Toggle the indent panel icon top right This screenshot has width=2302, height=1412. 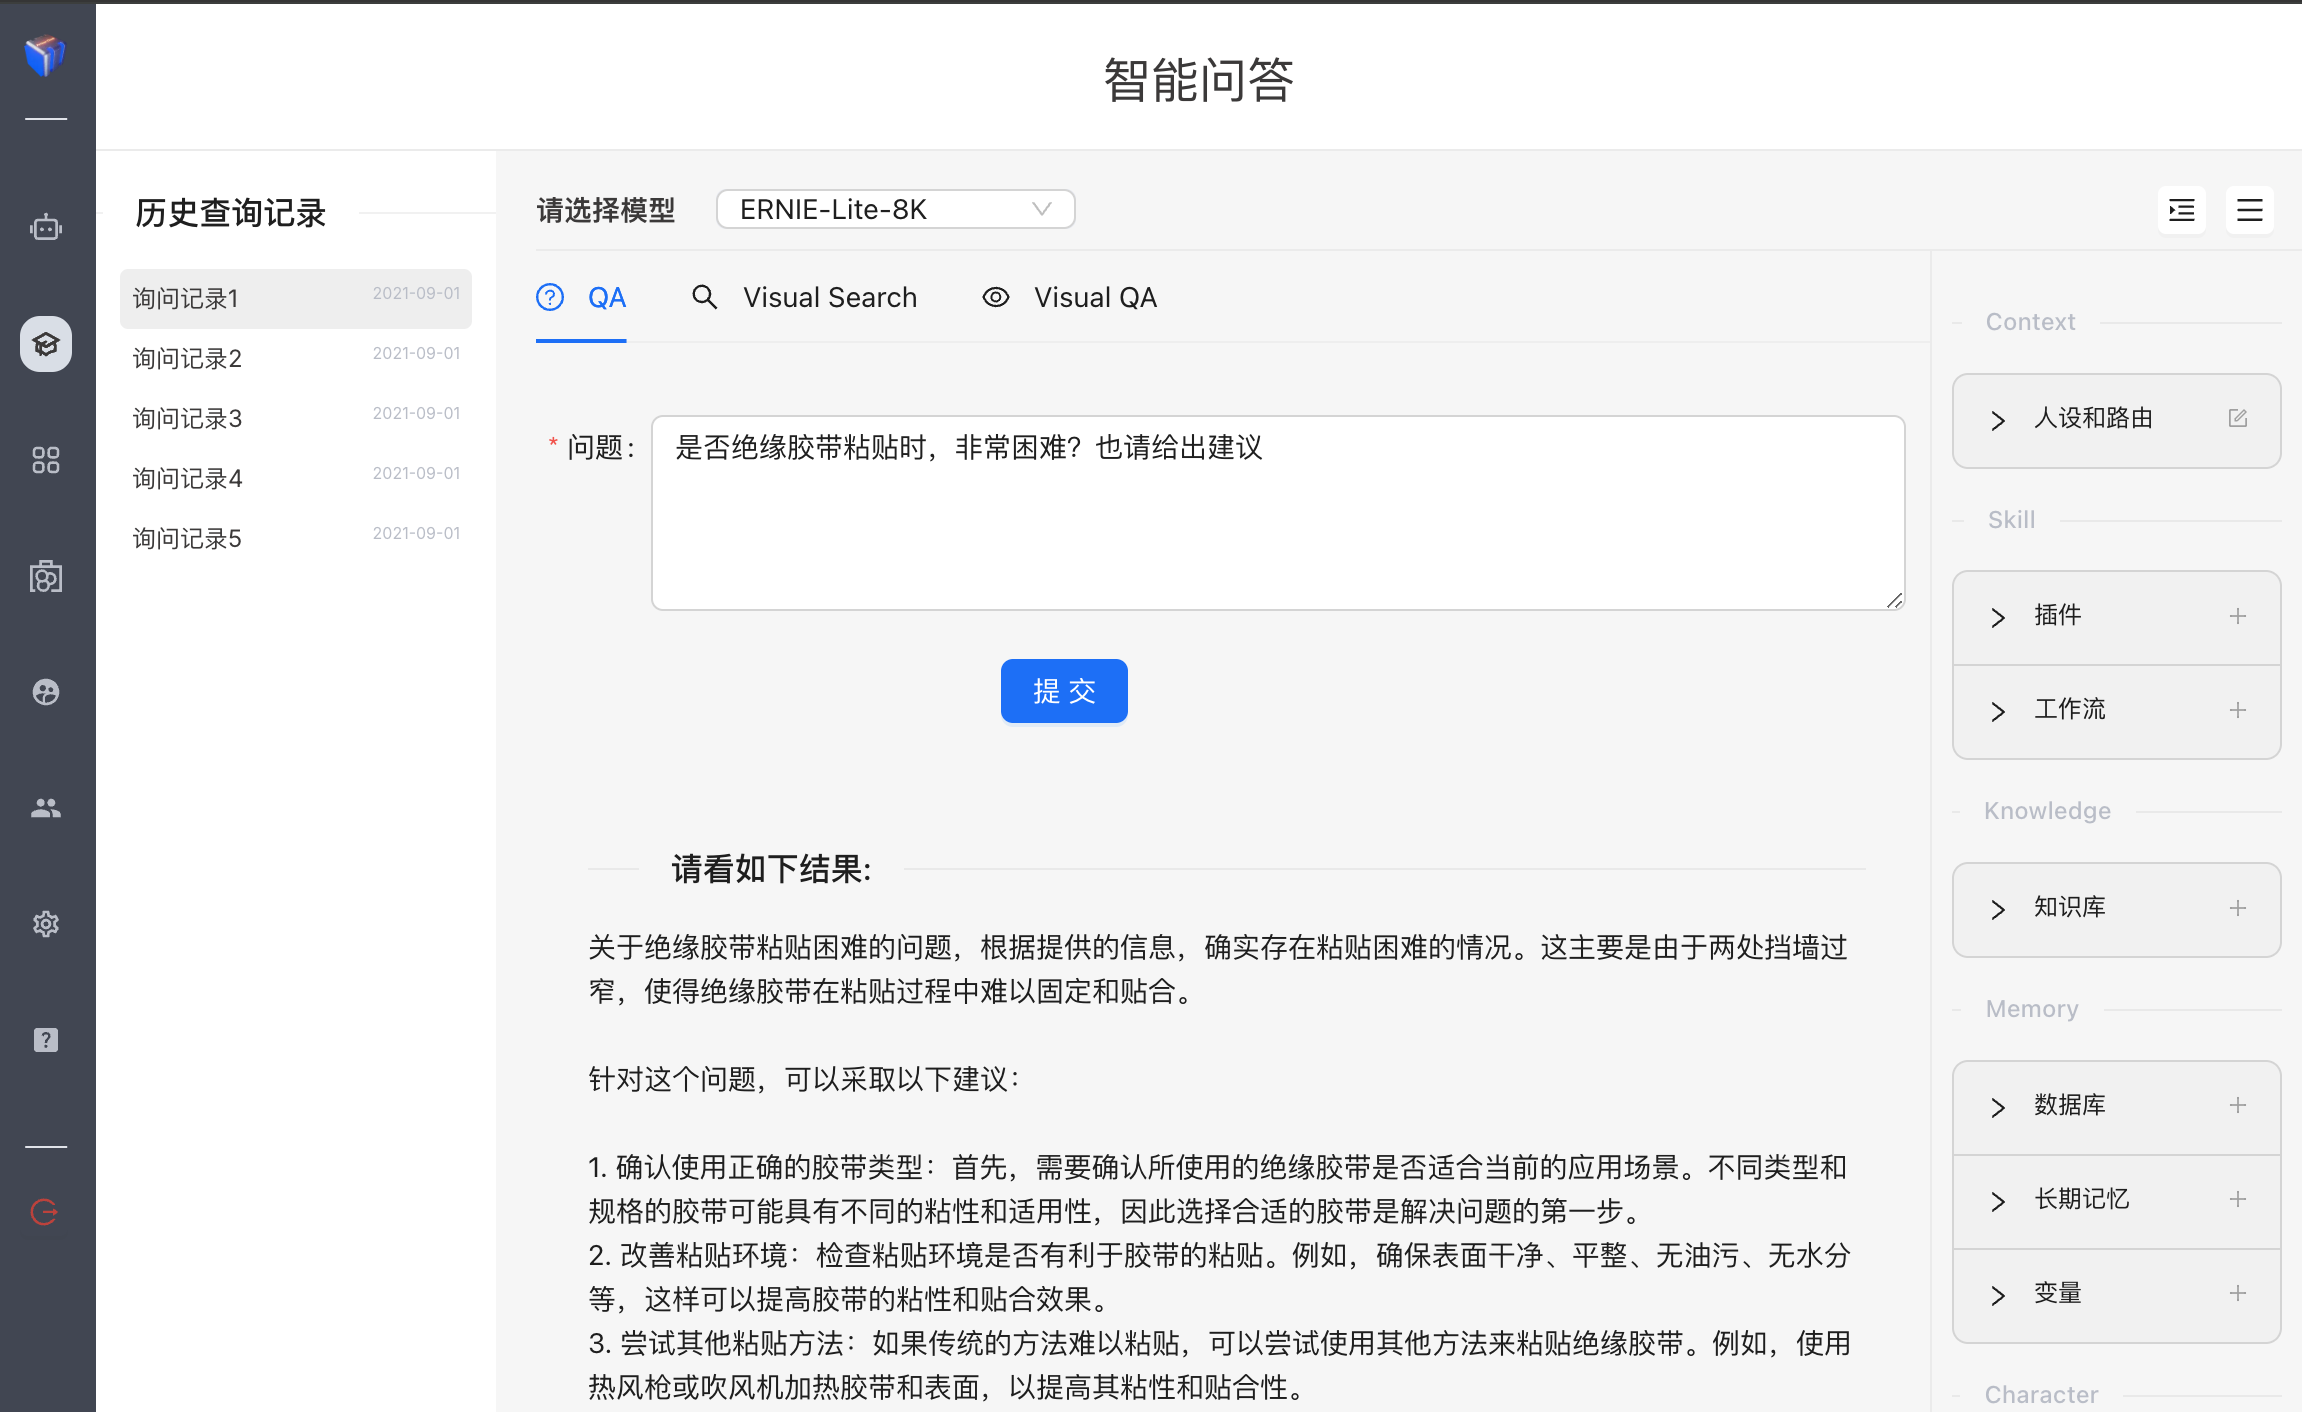pyautogui.click(x=2181, y=210)
